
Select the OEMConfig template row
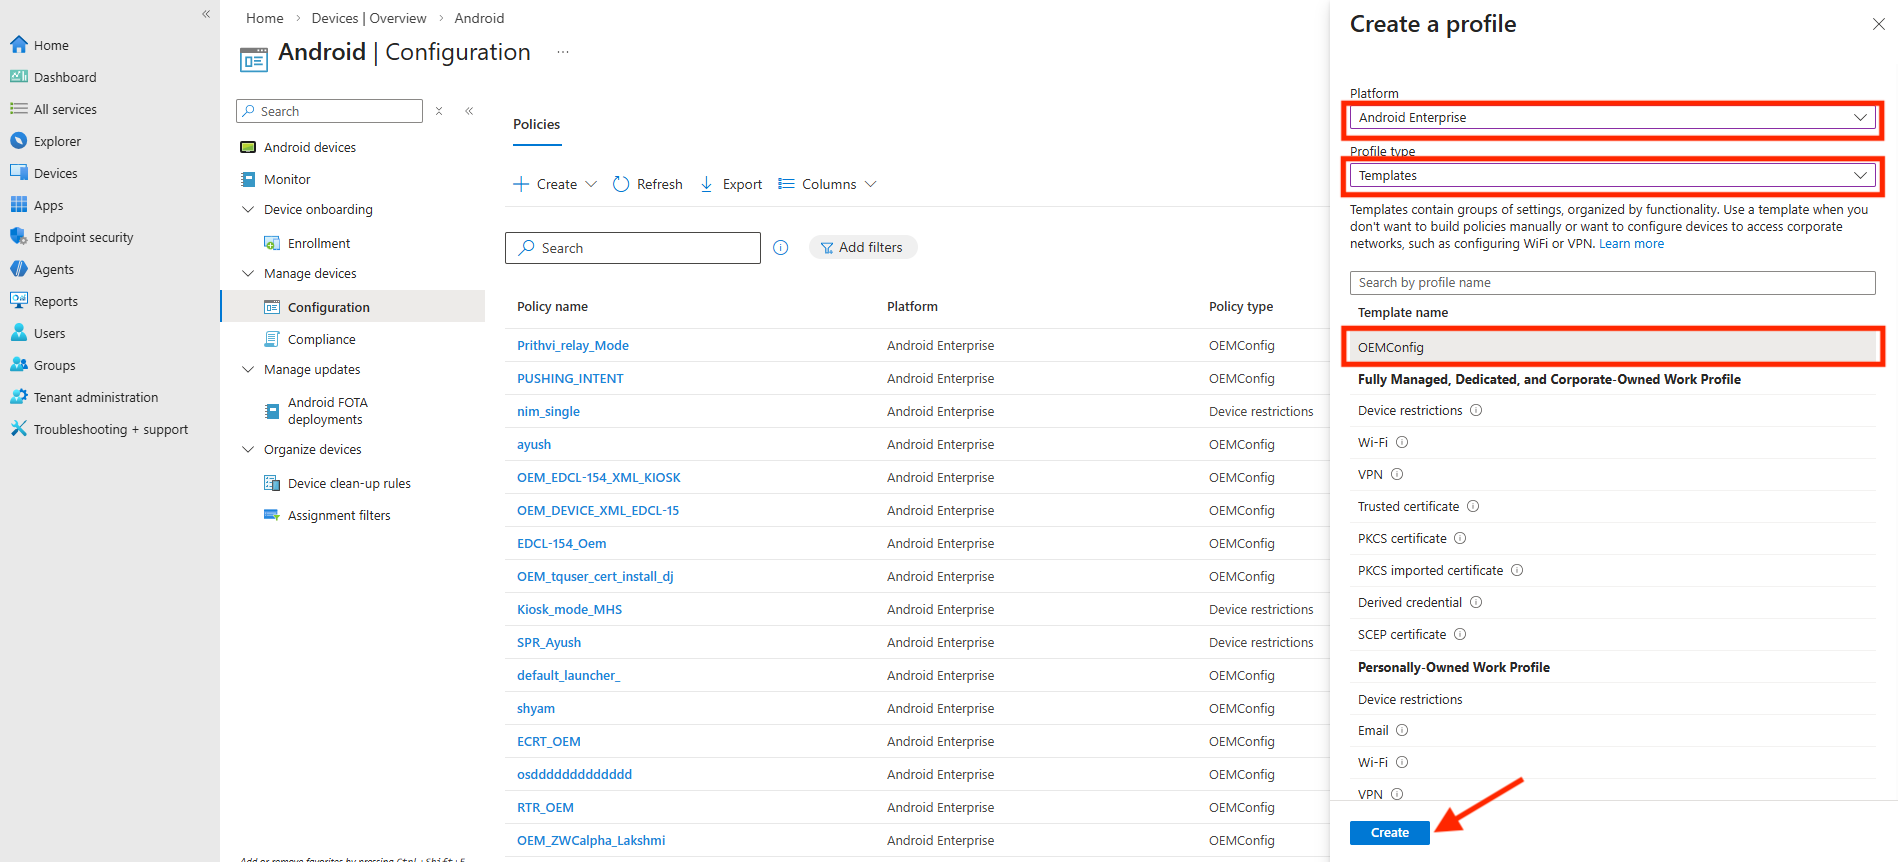(1611, 347)
